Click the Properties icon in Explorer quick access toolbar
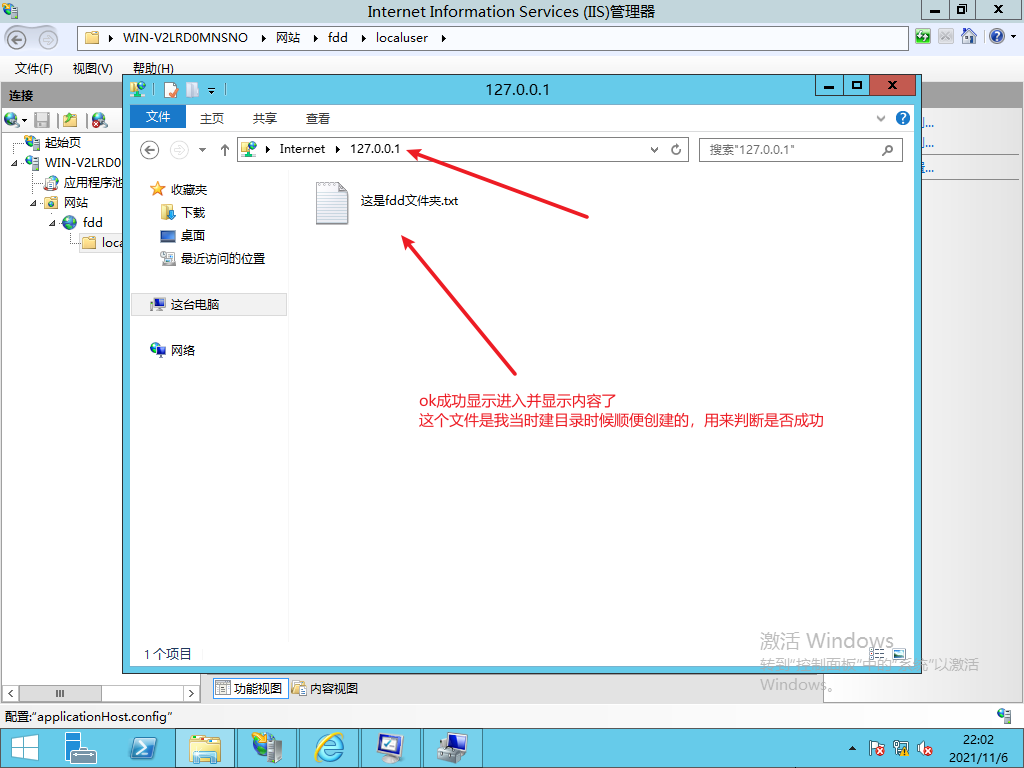 point(170,89)
